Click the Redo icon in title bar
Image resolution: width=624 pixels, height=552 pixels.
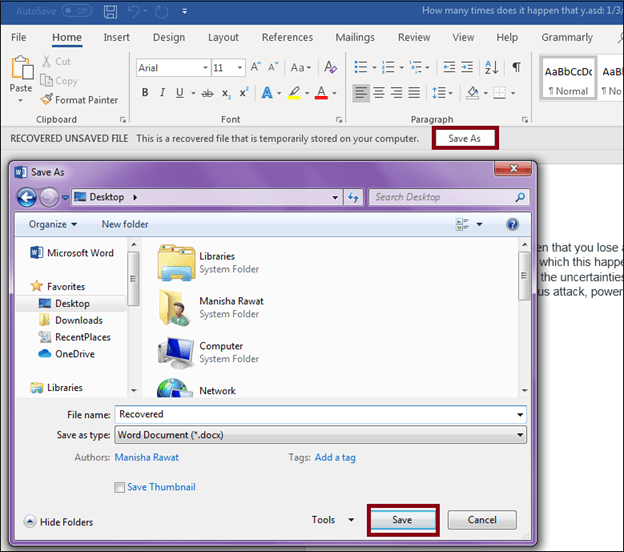coord(162,11)
